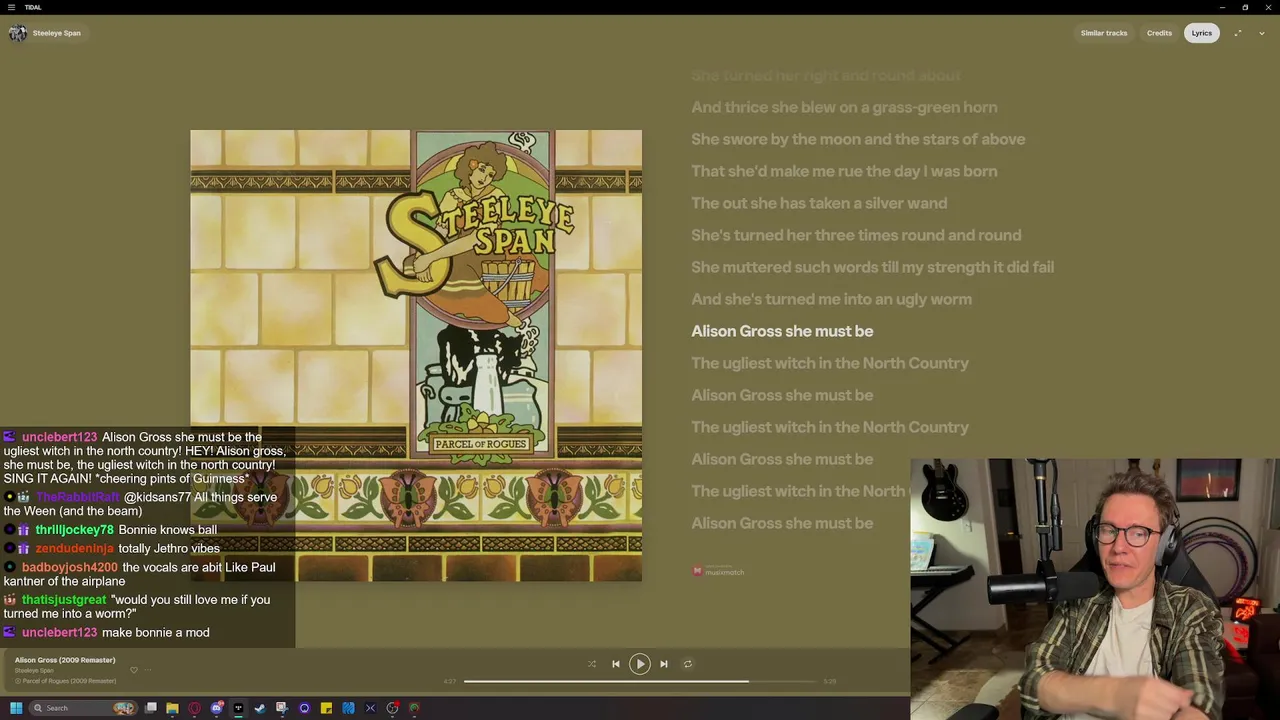Image resolution: width=1280 pixels, height=720 pixels.
Task: Jump to lyric 'The out she has taken a silver wand'
Action: [x=819, y=203]
